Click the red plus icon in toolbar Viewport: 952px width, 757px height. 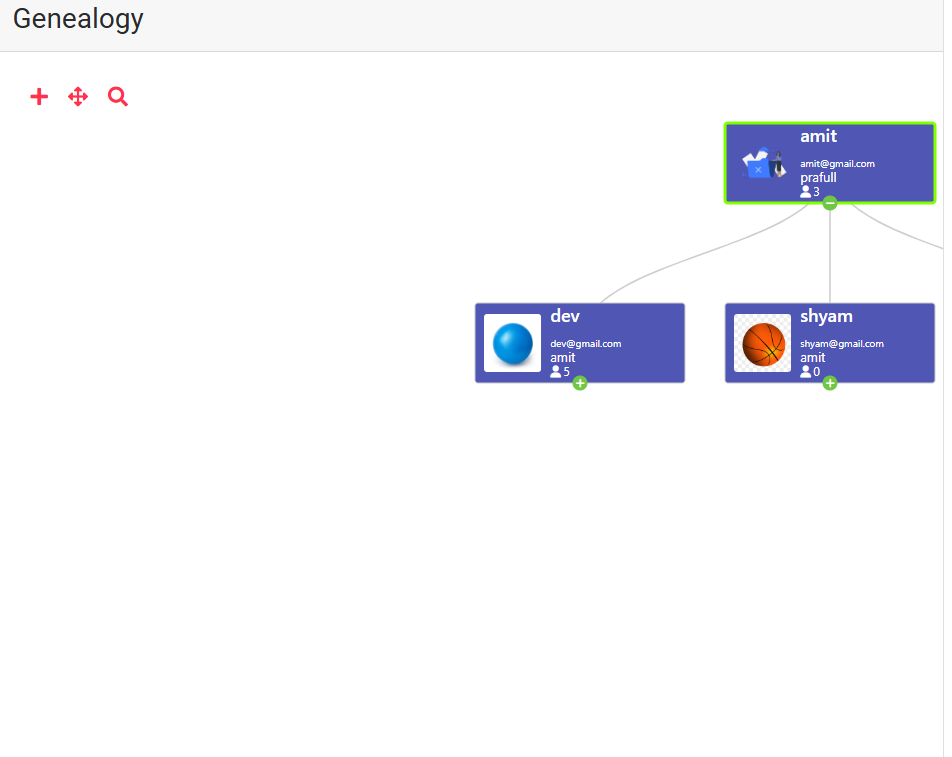[39, 97]
